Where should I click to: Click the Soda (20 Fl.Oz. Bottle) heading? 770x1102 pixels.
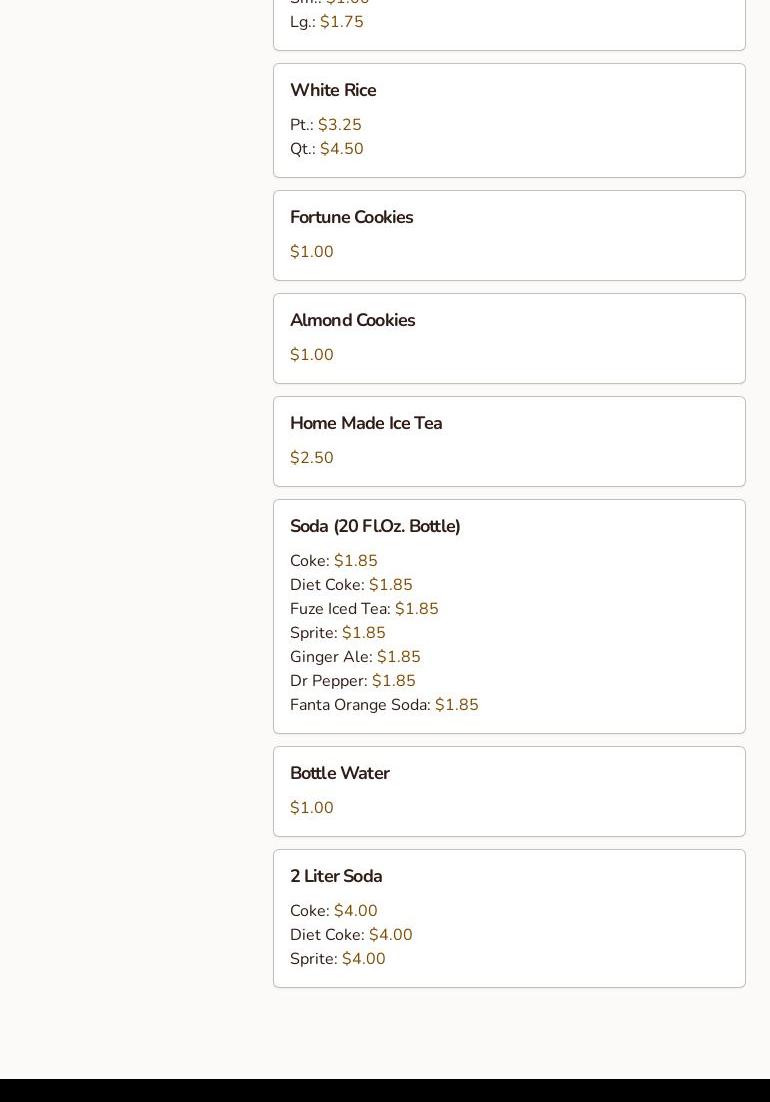coord(375,526)
